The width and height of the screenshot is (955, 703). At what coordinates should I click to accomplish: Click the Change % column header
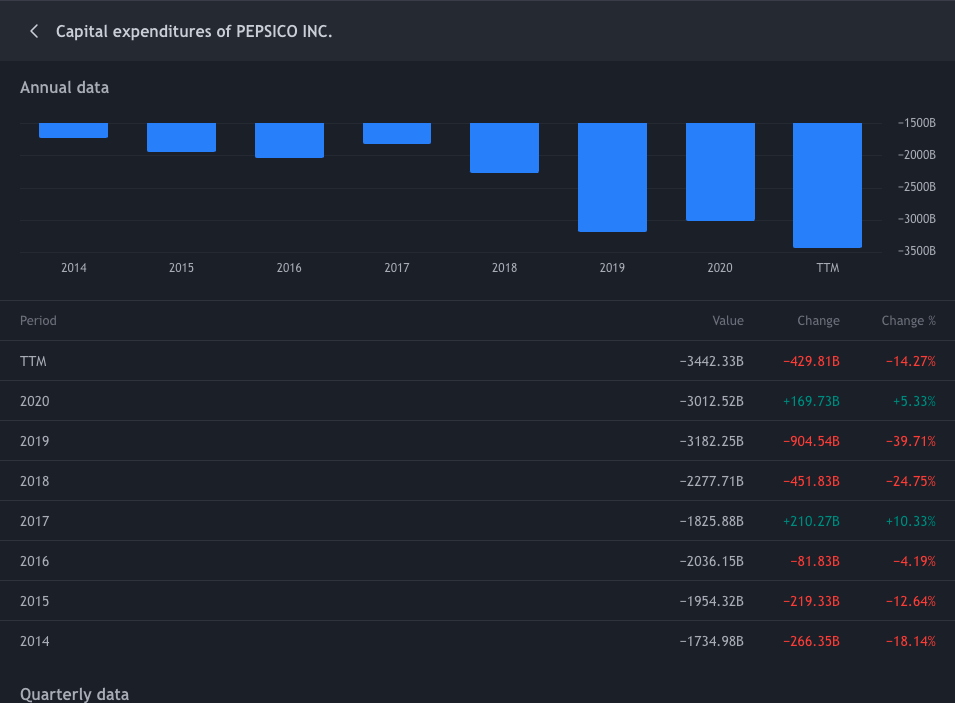tap(908, 320)
